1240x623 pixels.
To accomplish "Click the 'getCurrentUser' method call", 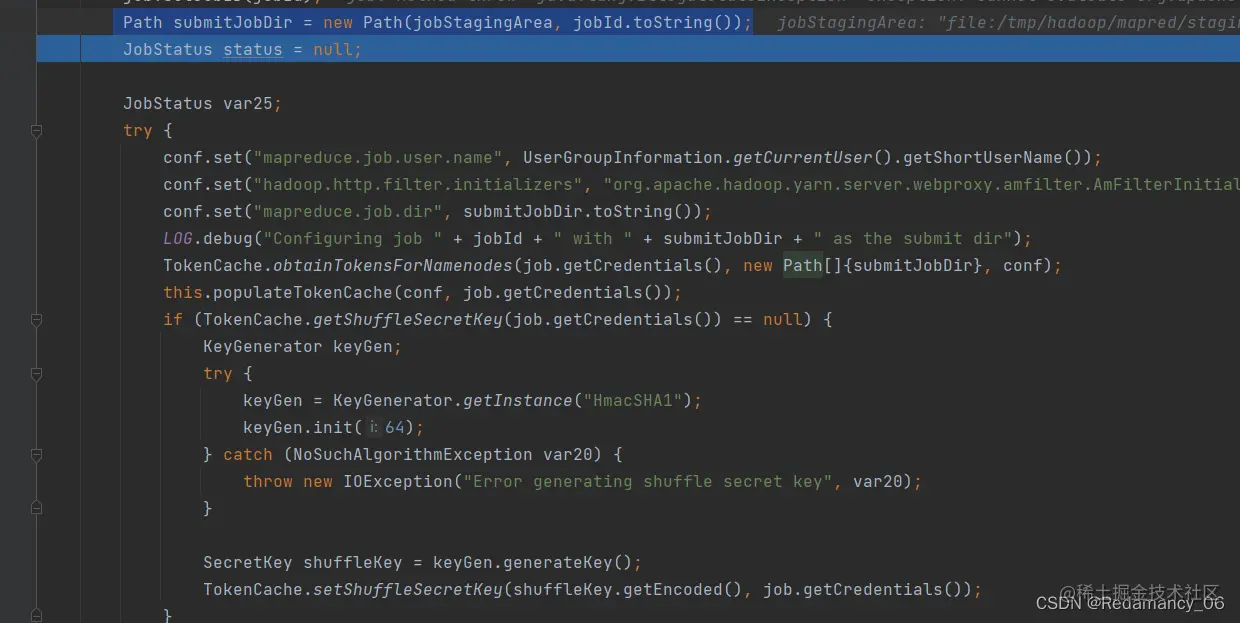I will pos(803,158).
